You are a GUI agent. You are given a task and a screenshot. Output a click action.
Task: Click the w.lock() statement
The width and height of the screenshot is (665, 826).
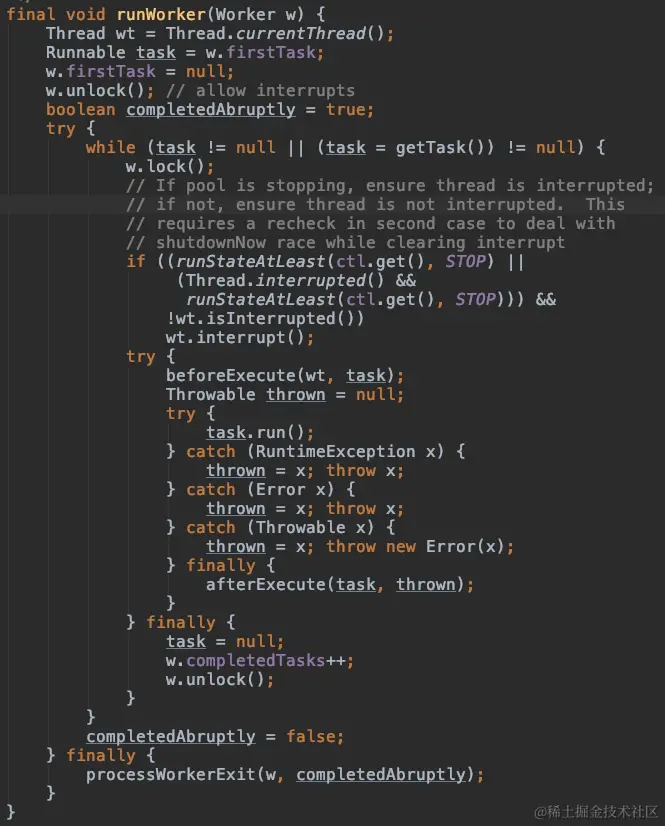pyautogui.click(x=170, y=166)
